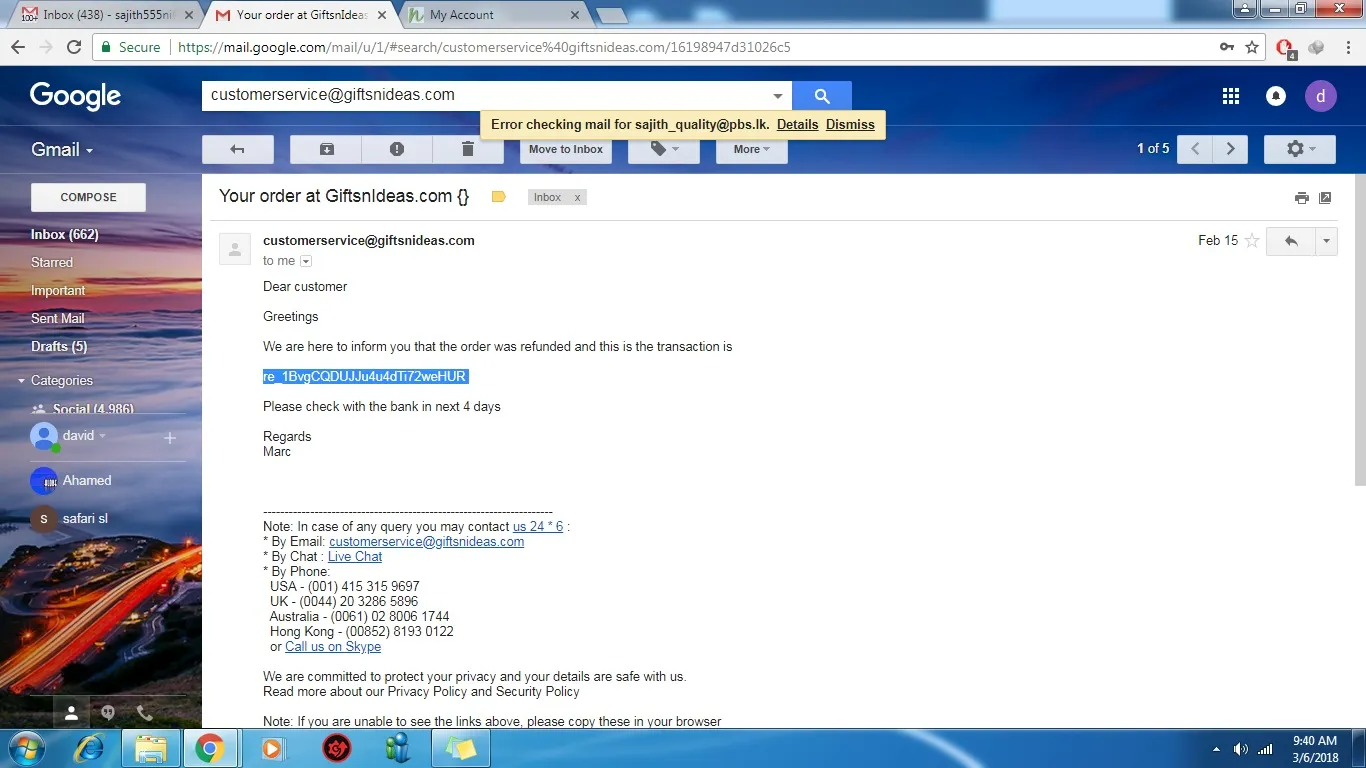This screenshot has width=1366, height=768.
Task: Open the Sent Mail folder
Action: (x=58, y=319)
